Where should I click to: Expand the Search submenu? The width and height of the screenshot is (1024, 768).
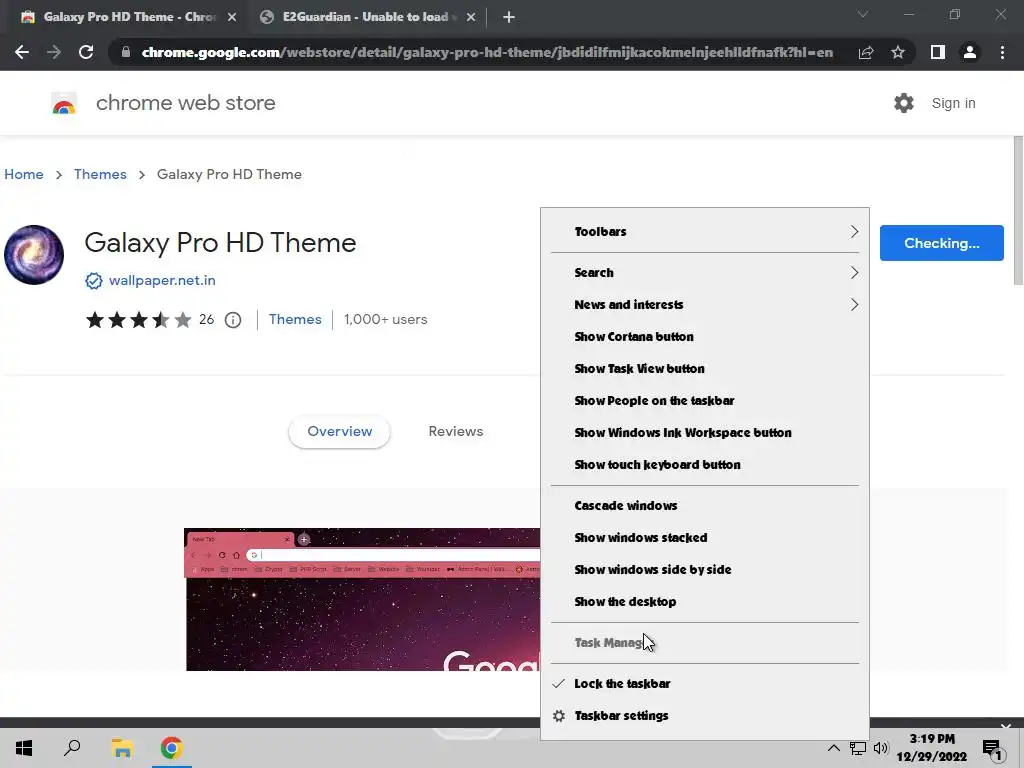click(705, 273)
